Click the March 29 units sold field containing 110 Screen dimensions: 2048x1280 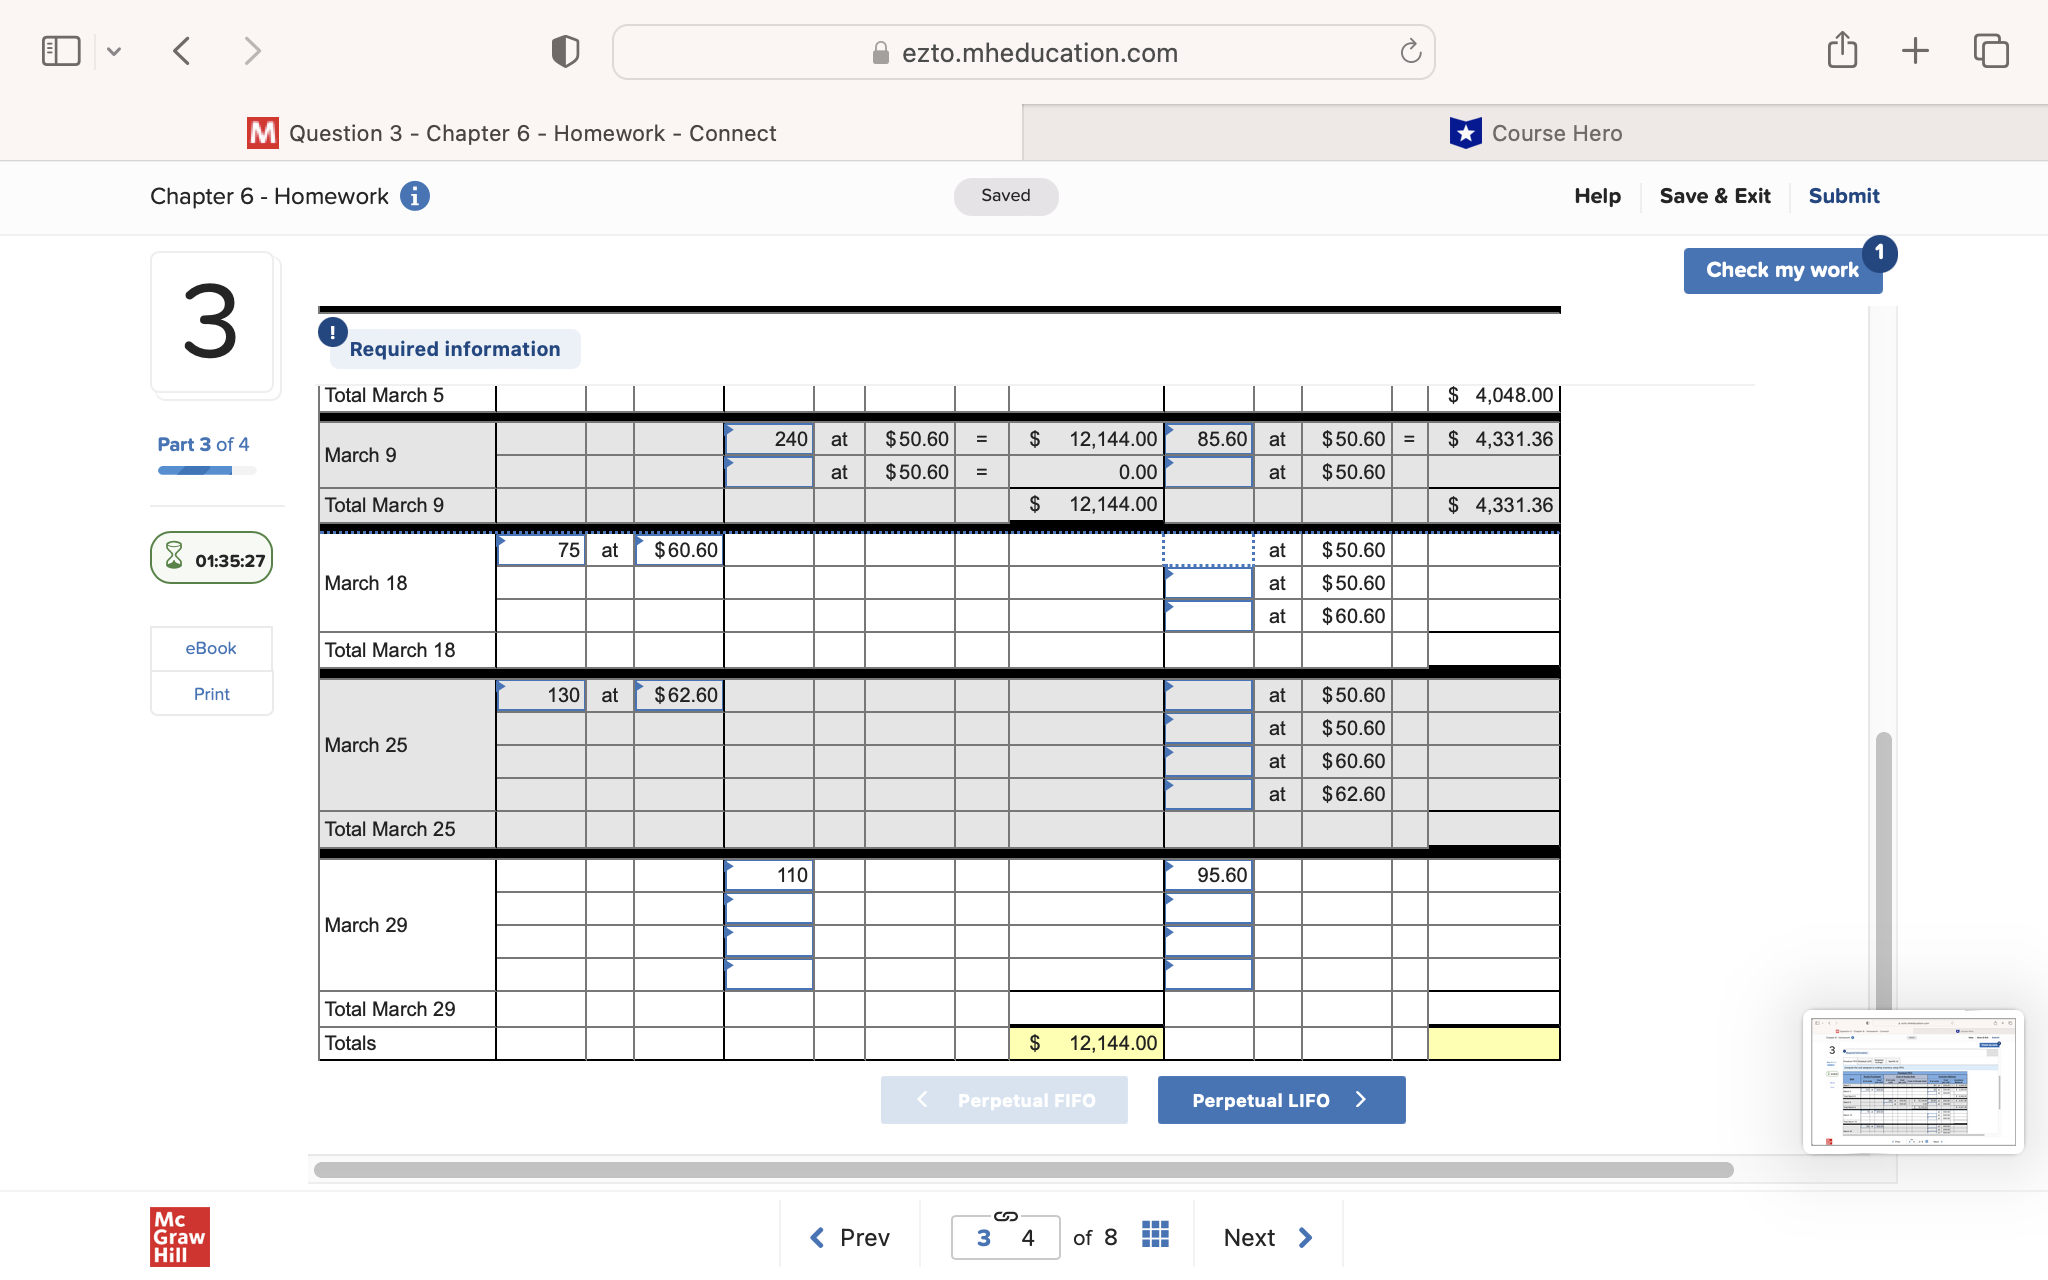[x=769, y=876]
